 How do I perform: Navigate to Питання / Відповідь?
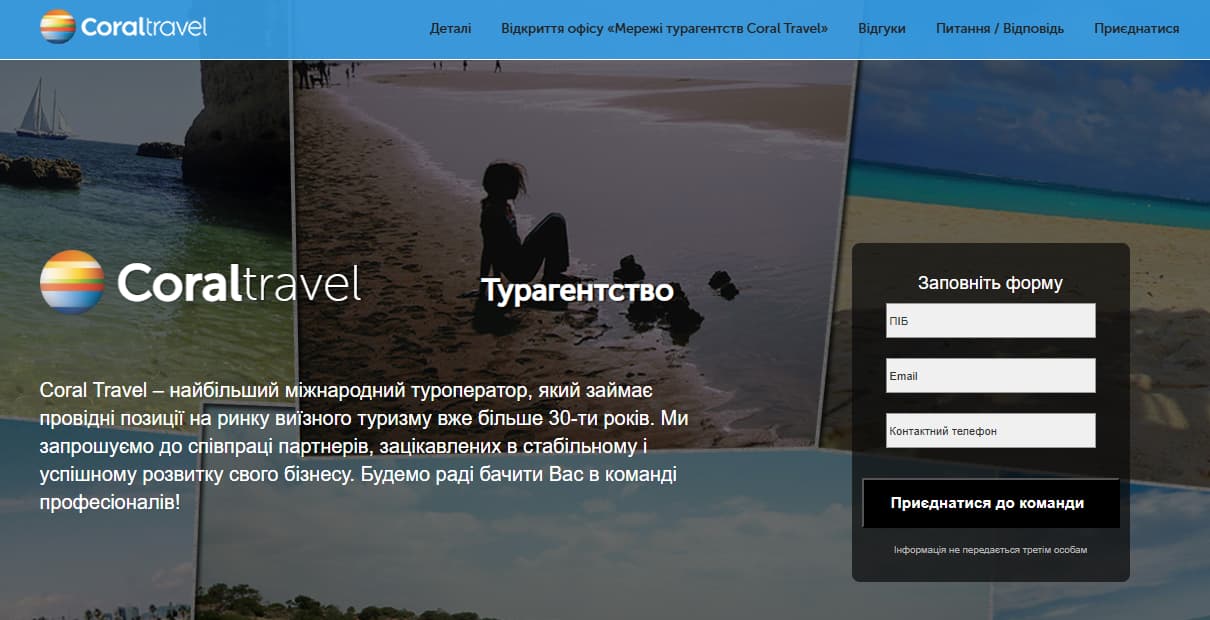pos(1000,28)
